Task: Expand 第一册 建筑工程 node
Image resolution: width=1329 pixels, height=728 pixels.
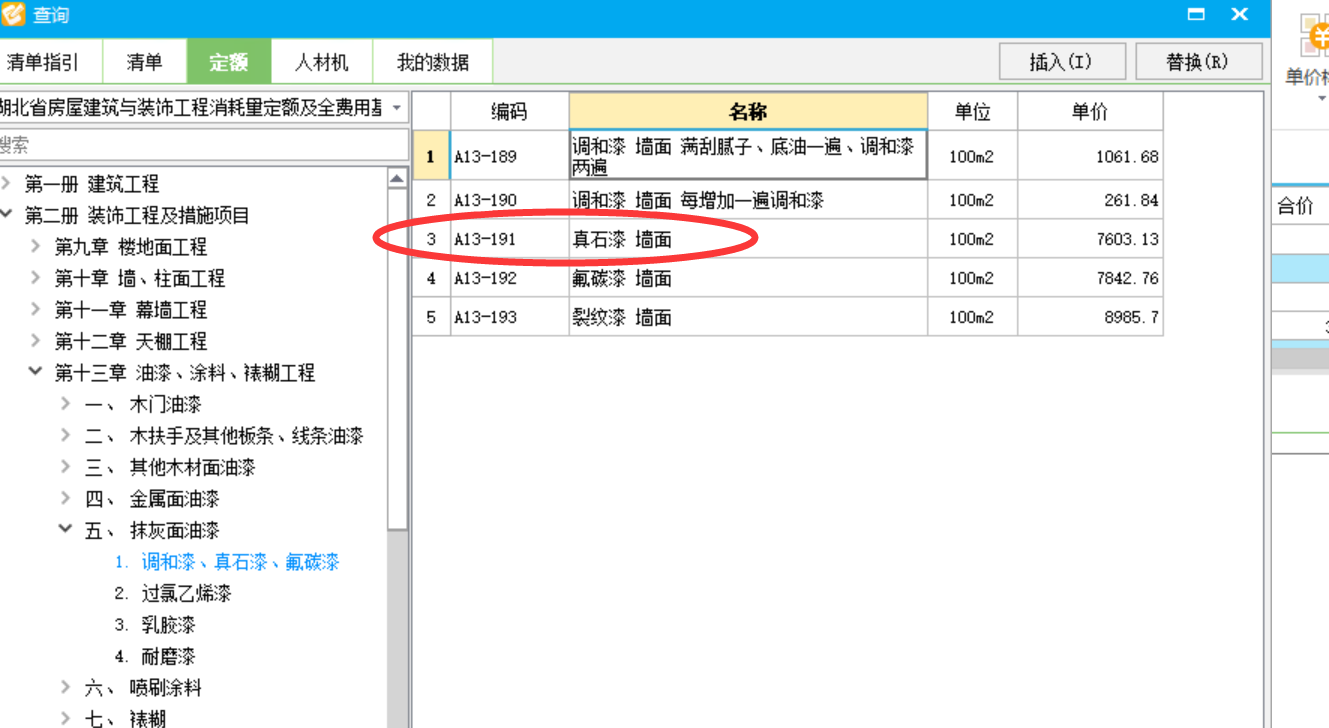Action: coord(7,184)
